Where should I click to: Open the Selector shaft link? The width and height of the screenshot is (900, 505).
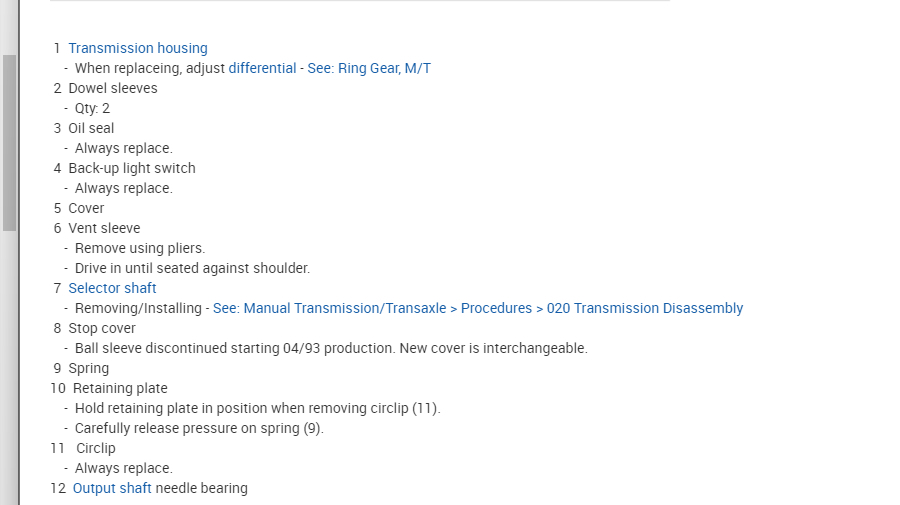(x=112, y=288)
